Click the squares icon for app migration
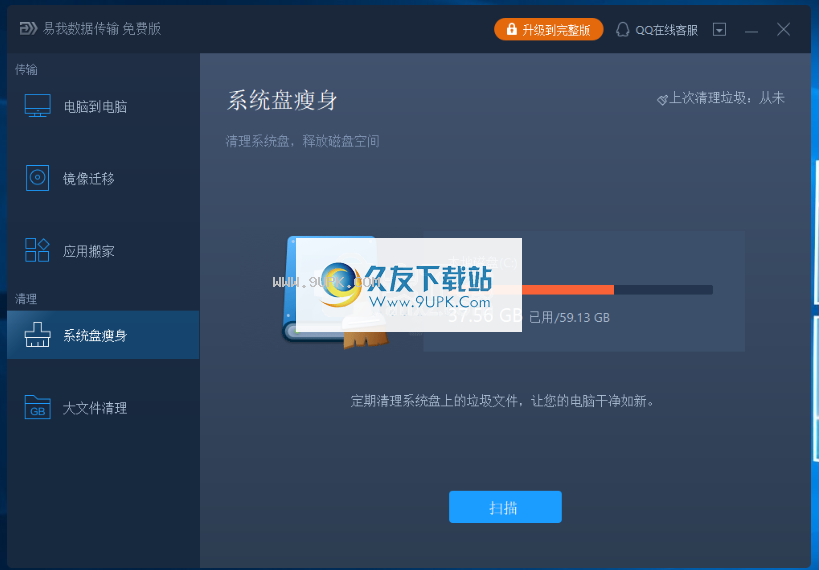Viewport: 819px width, 570px height. click(x=37, y=250)
